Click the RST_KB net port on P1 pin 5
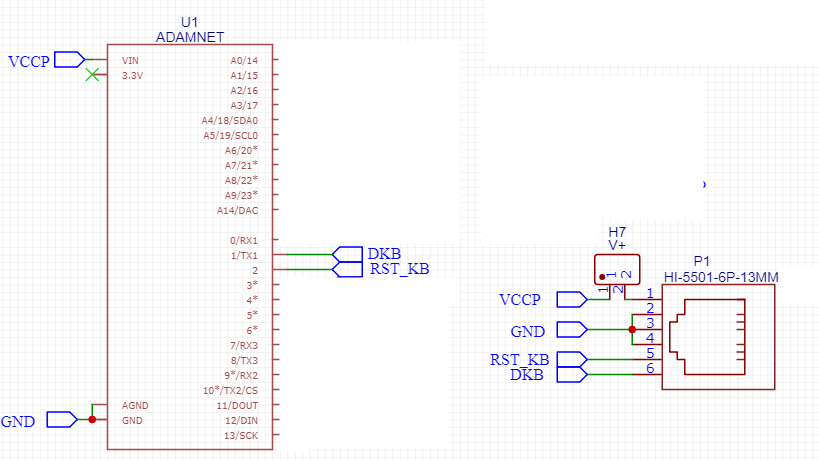Image resolution: width=819 pixels, height=461 pixels. coord(571,359)
